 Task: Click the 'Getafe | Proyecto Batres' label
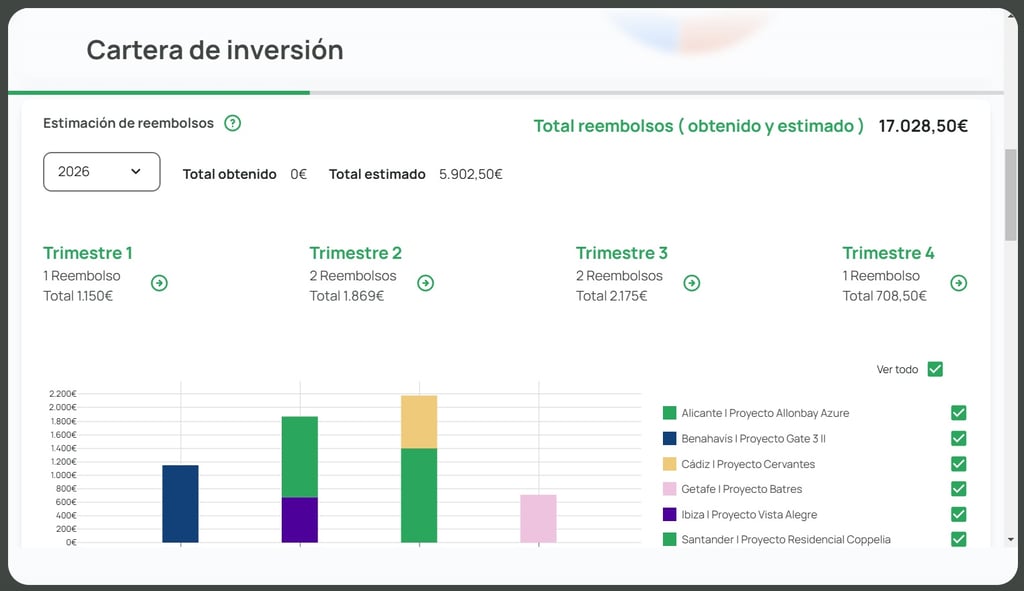coord(741,488)
